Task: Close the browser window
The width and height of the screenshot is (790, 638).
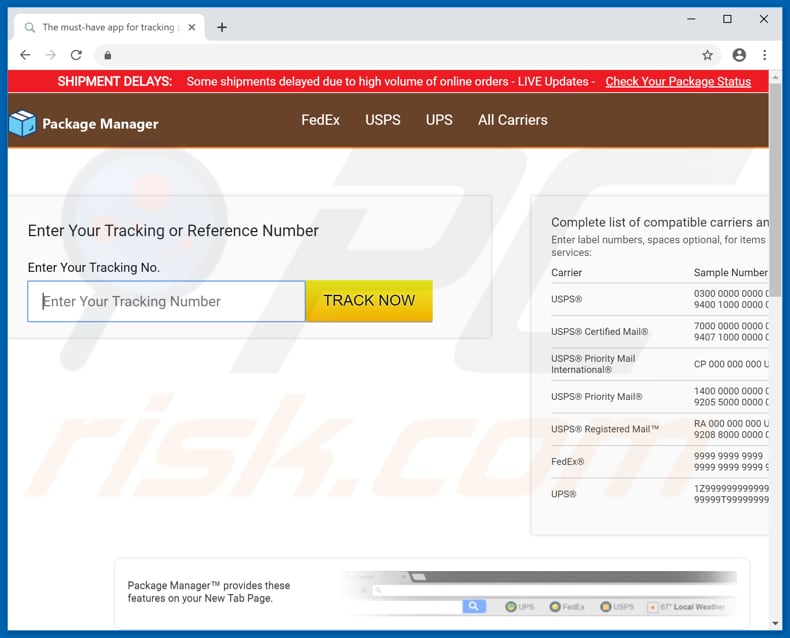Action: point(764,19)
